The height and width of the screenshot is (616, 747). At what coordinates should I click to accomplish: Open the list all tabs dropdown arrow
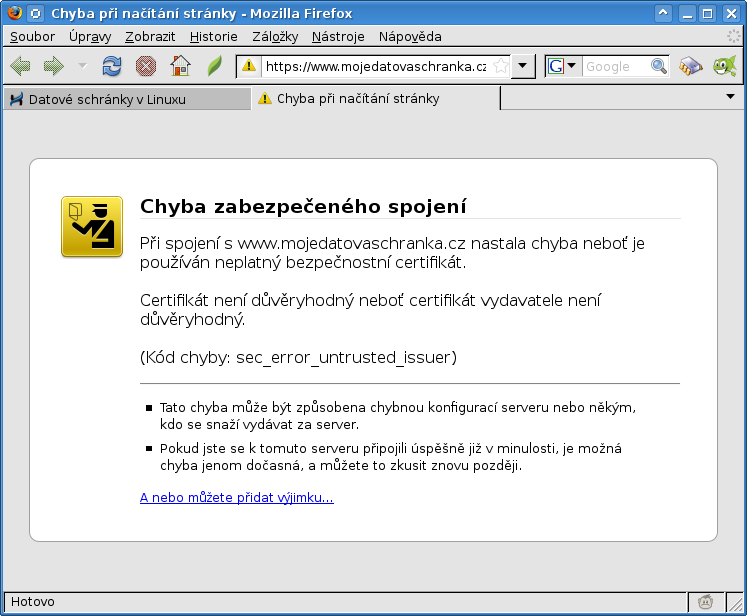tap(730, 97)
